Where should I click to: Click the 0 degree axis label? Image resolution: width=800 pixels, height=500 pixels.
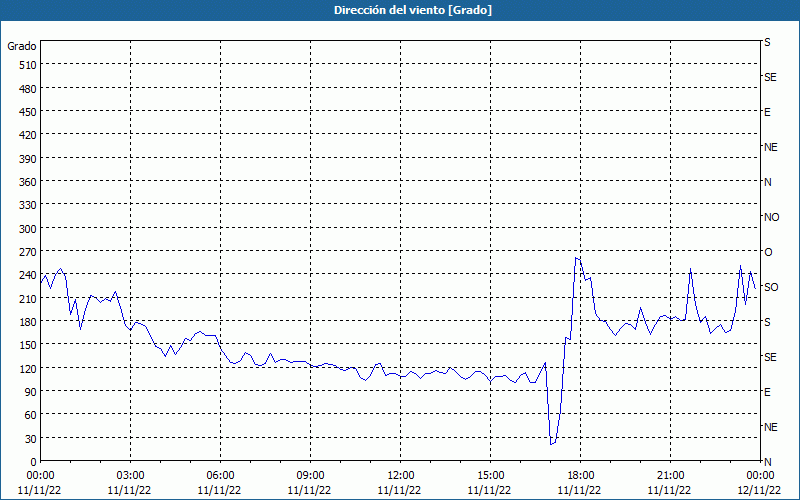click(34, 462)
